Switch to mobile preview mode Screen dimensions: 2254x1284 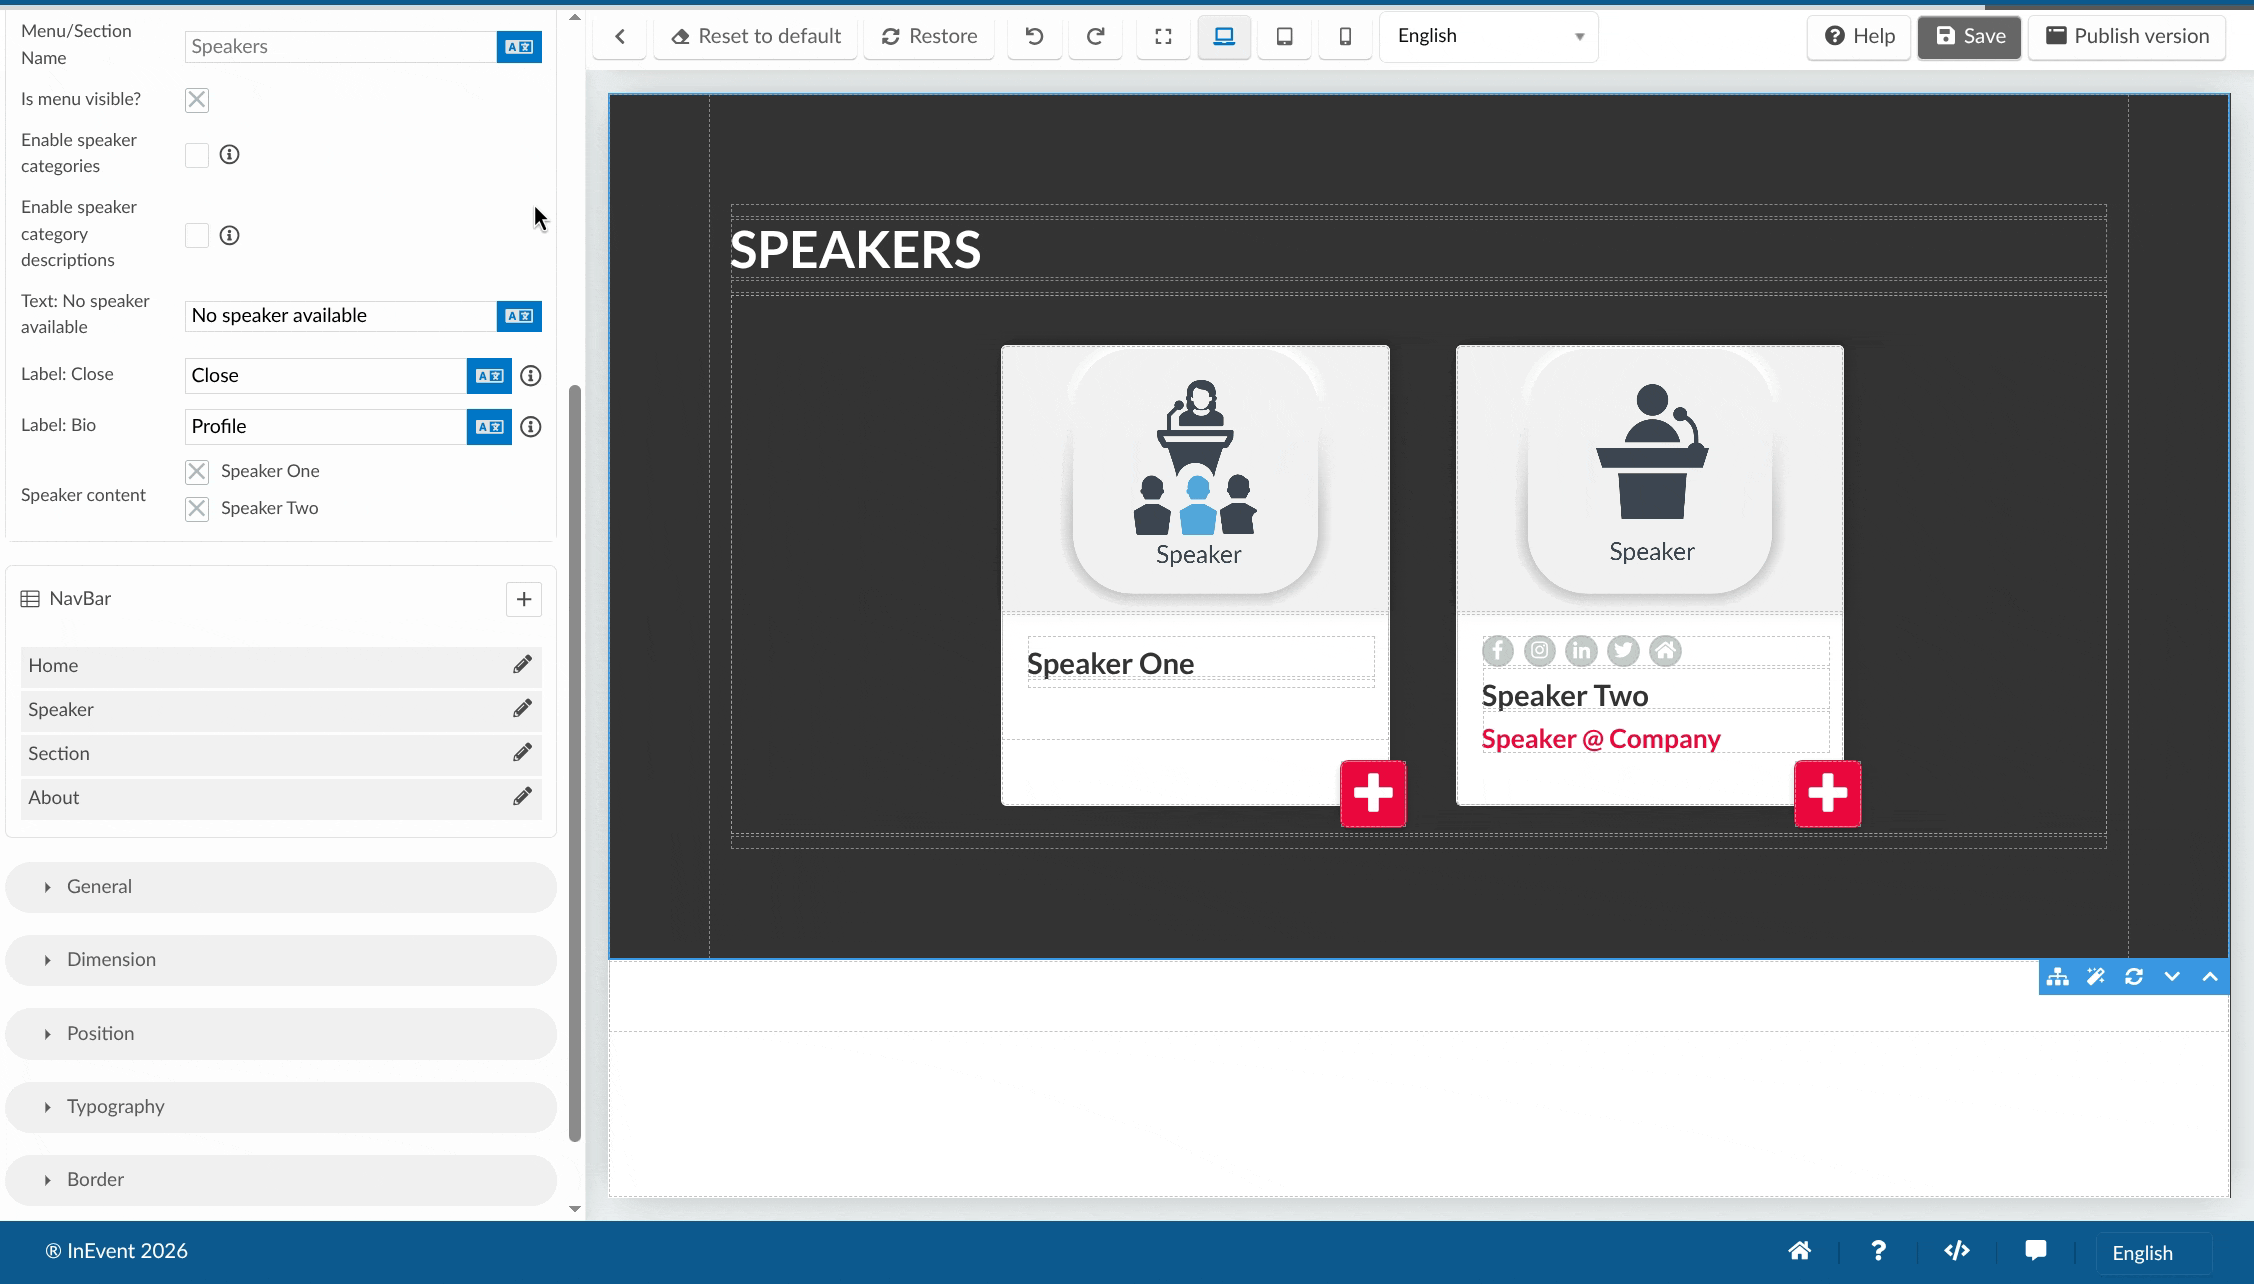1346,37
